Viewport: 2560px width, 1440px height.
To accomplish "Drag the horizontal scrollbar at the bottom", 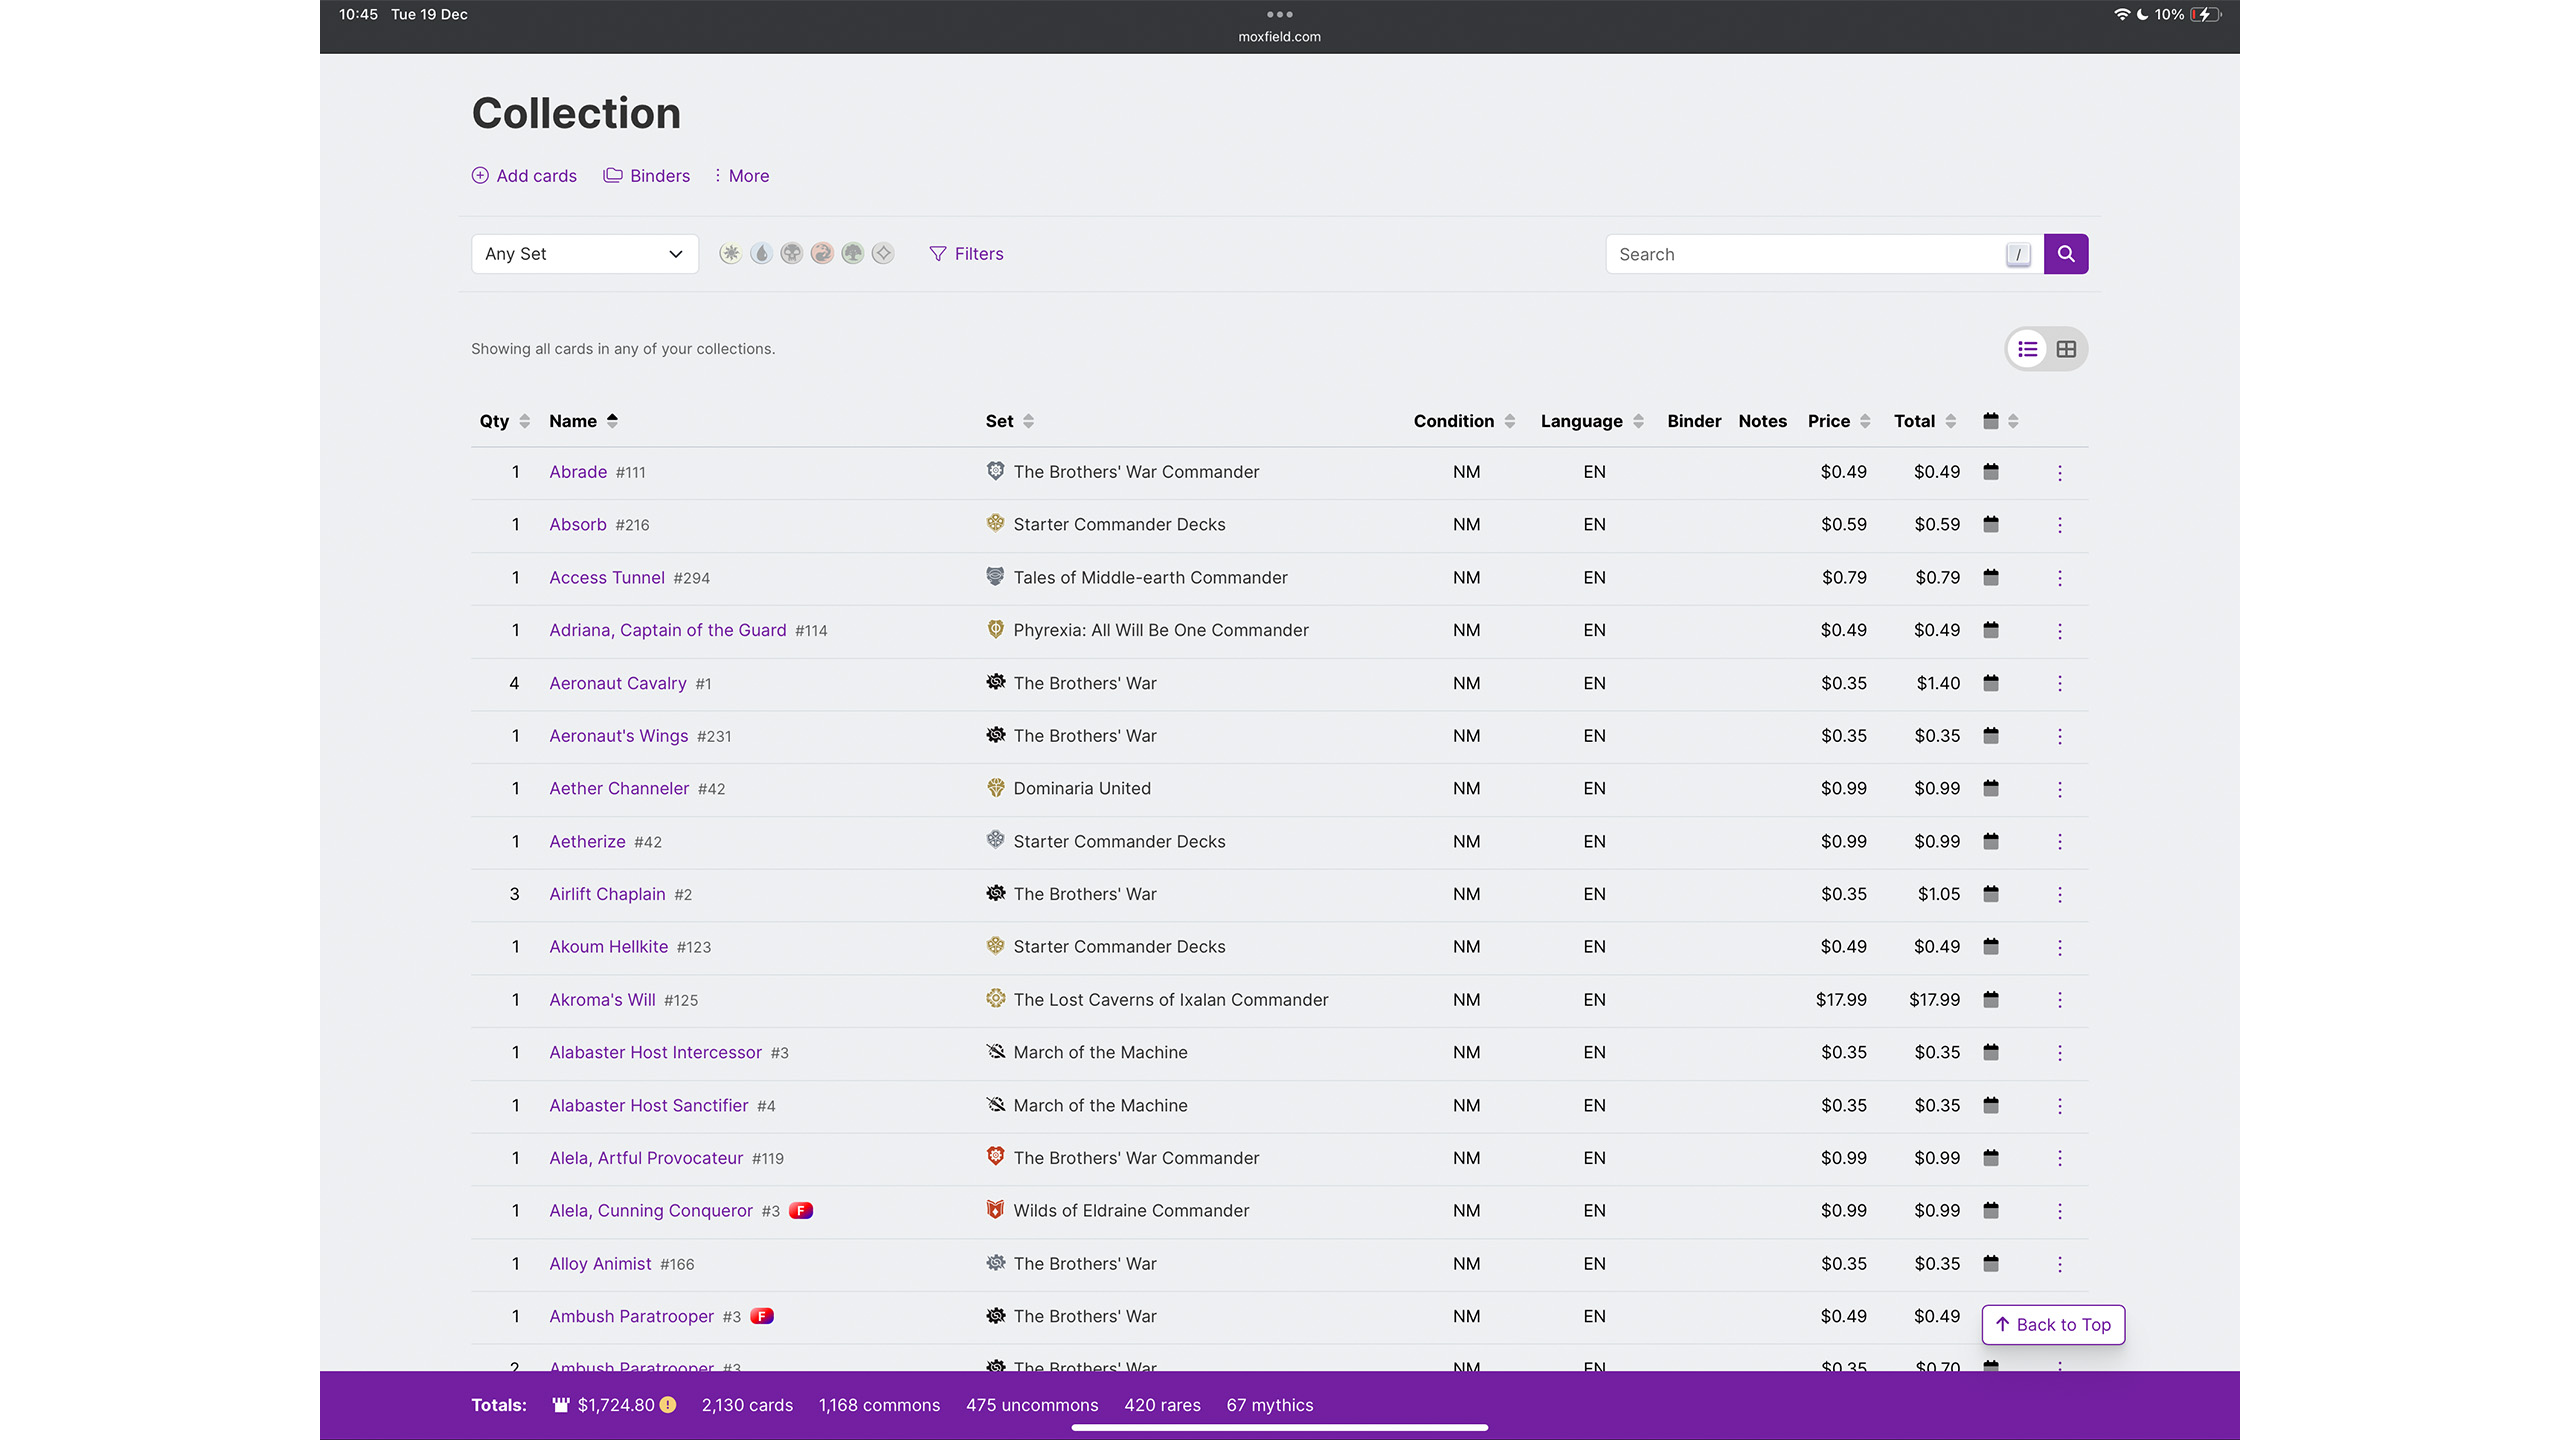I will pyautogui.click(x=1280, y=1428).
